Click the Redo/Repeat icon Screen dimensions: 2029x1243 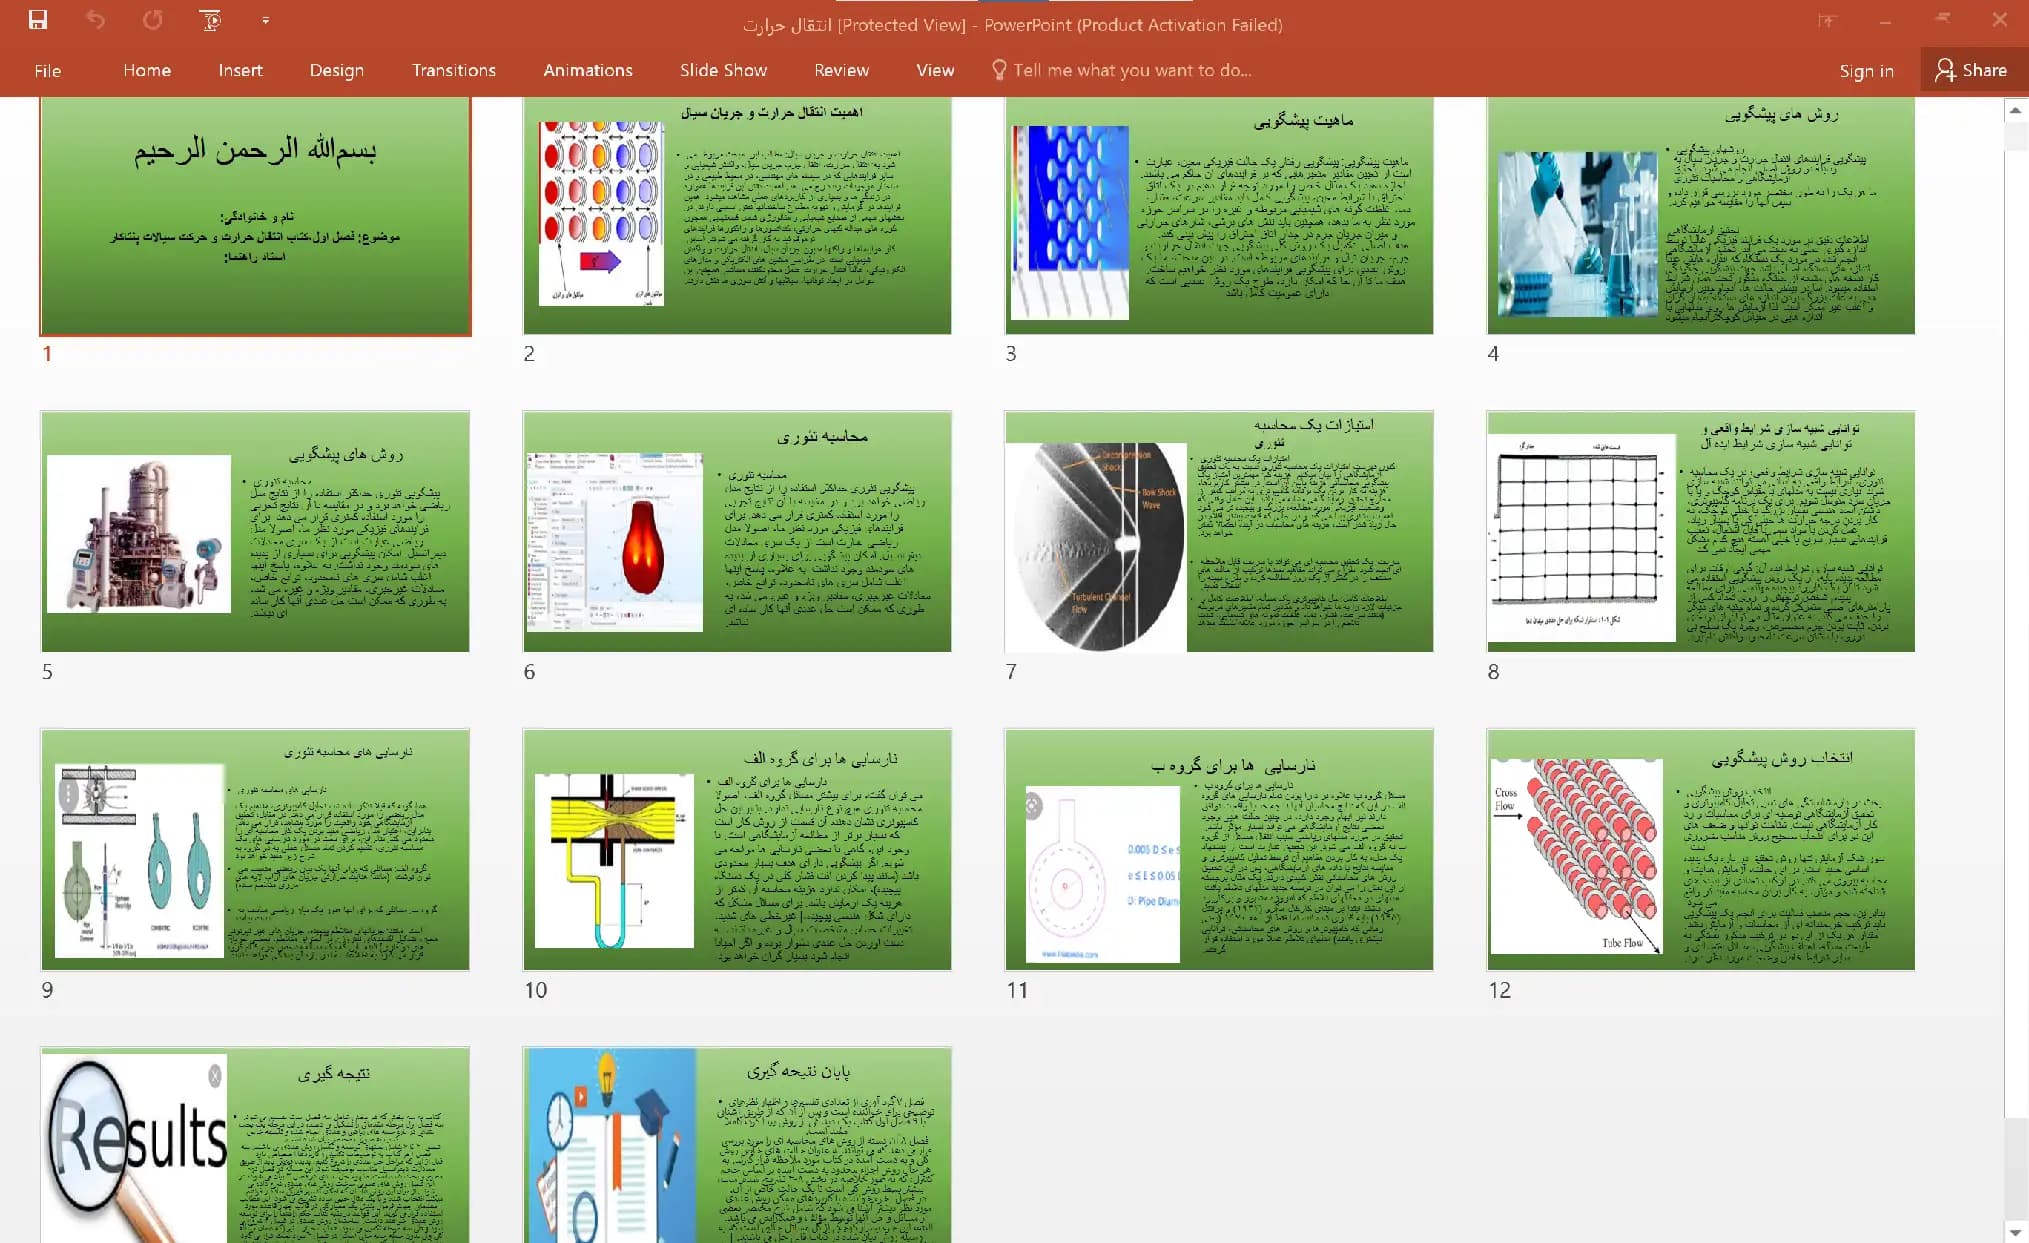pos(152,20)
